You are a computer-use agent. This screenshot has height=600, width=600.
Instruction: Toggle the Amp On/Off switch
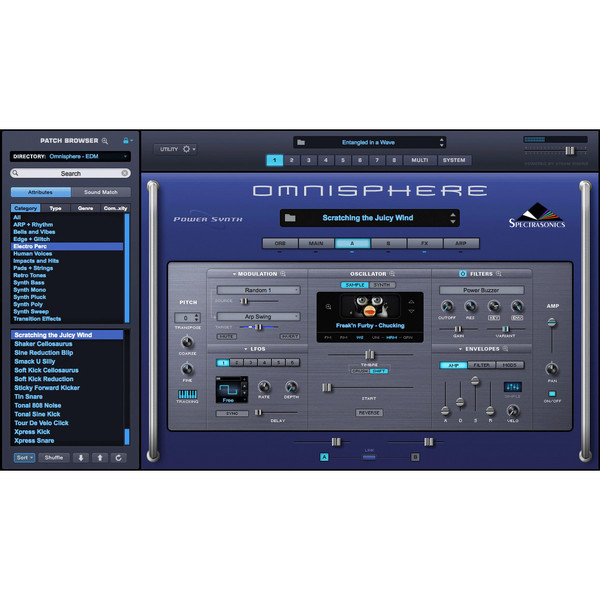[x=552, y=393]
